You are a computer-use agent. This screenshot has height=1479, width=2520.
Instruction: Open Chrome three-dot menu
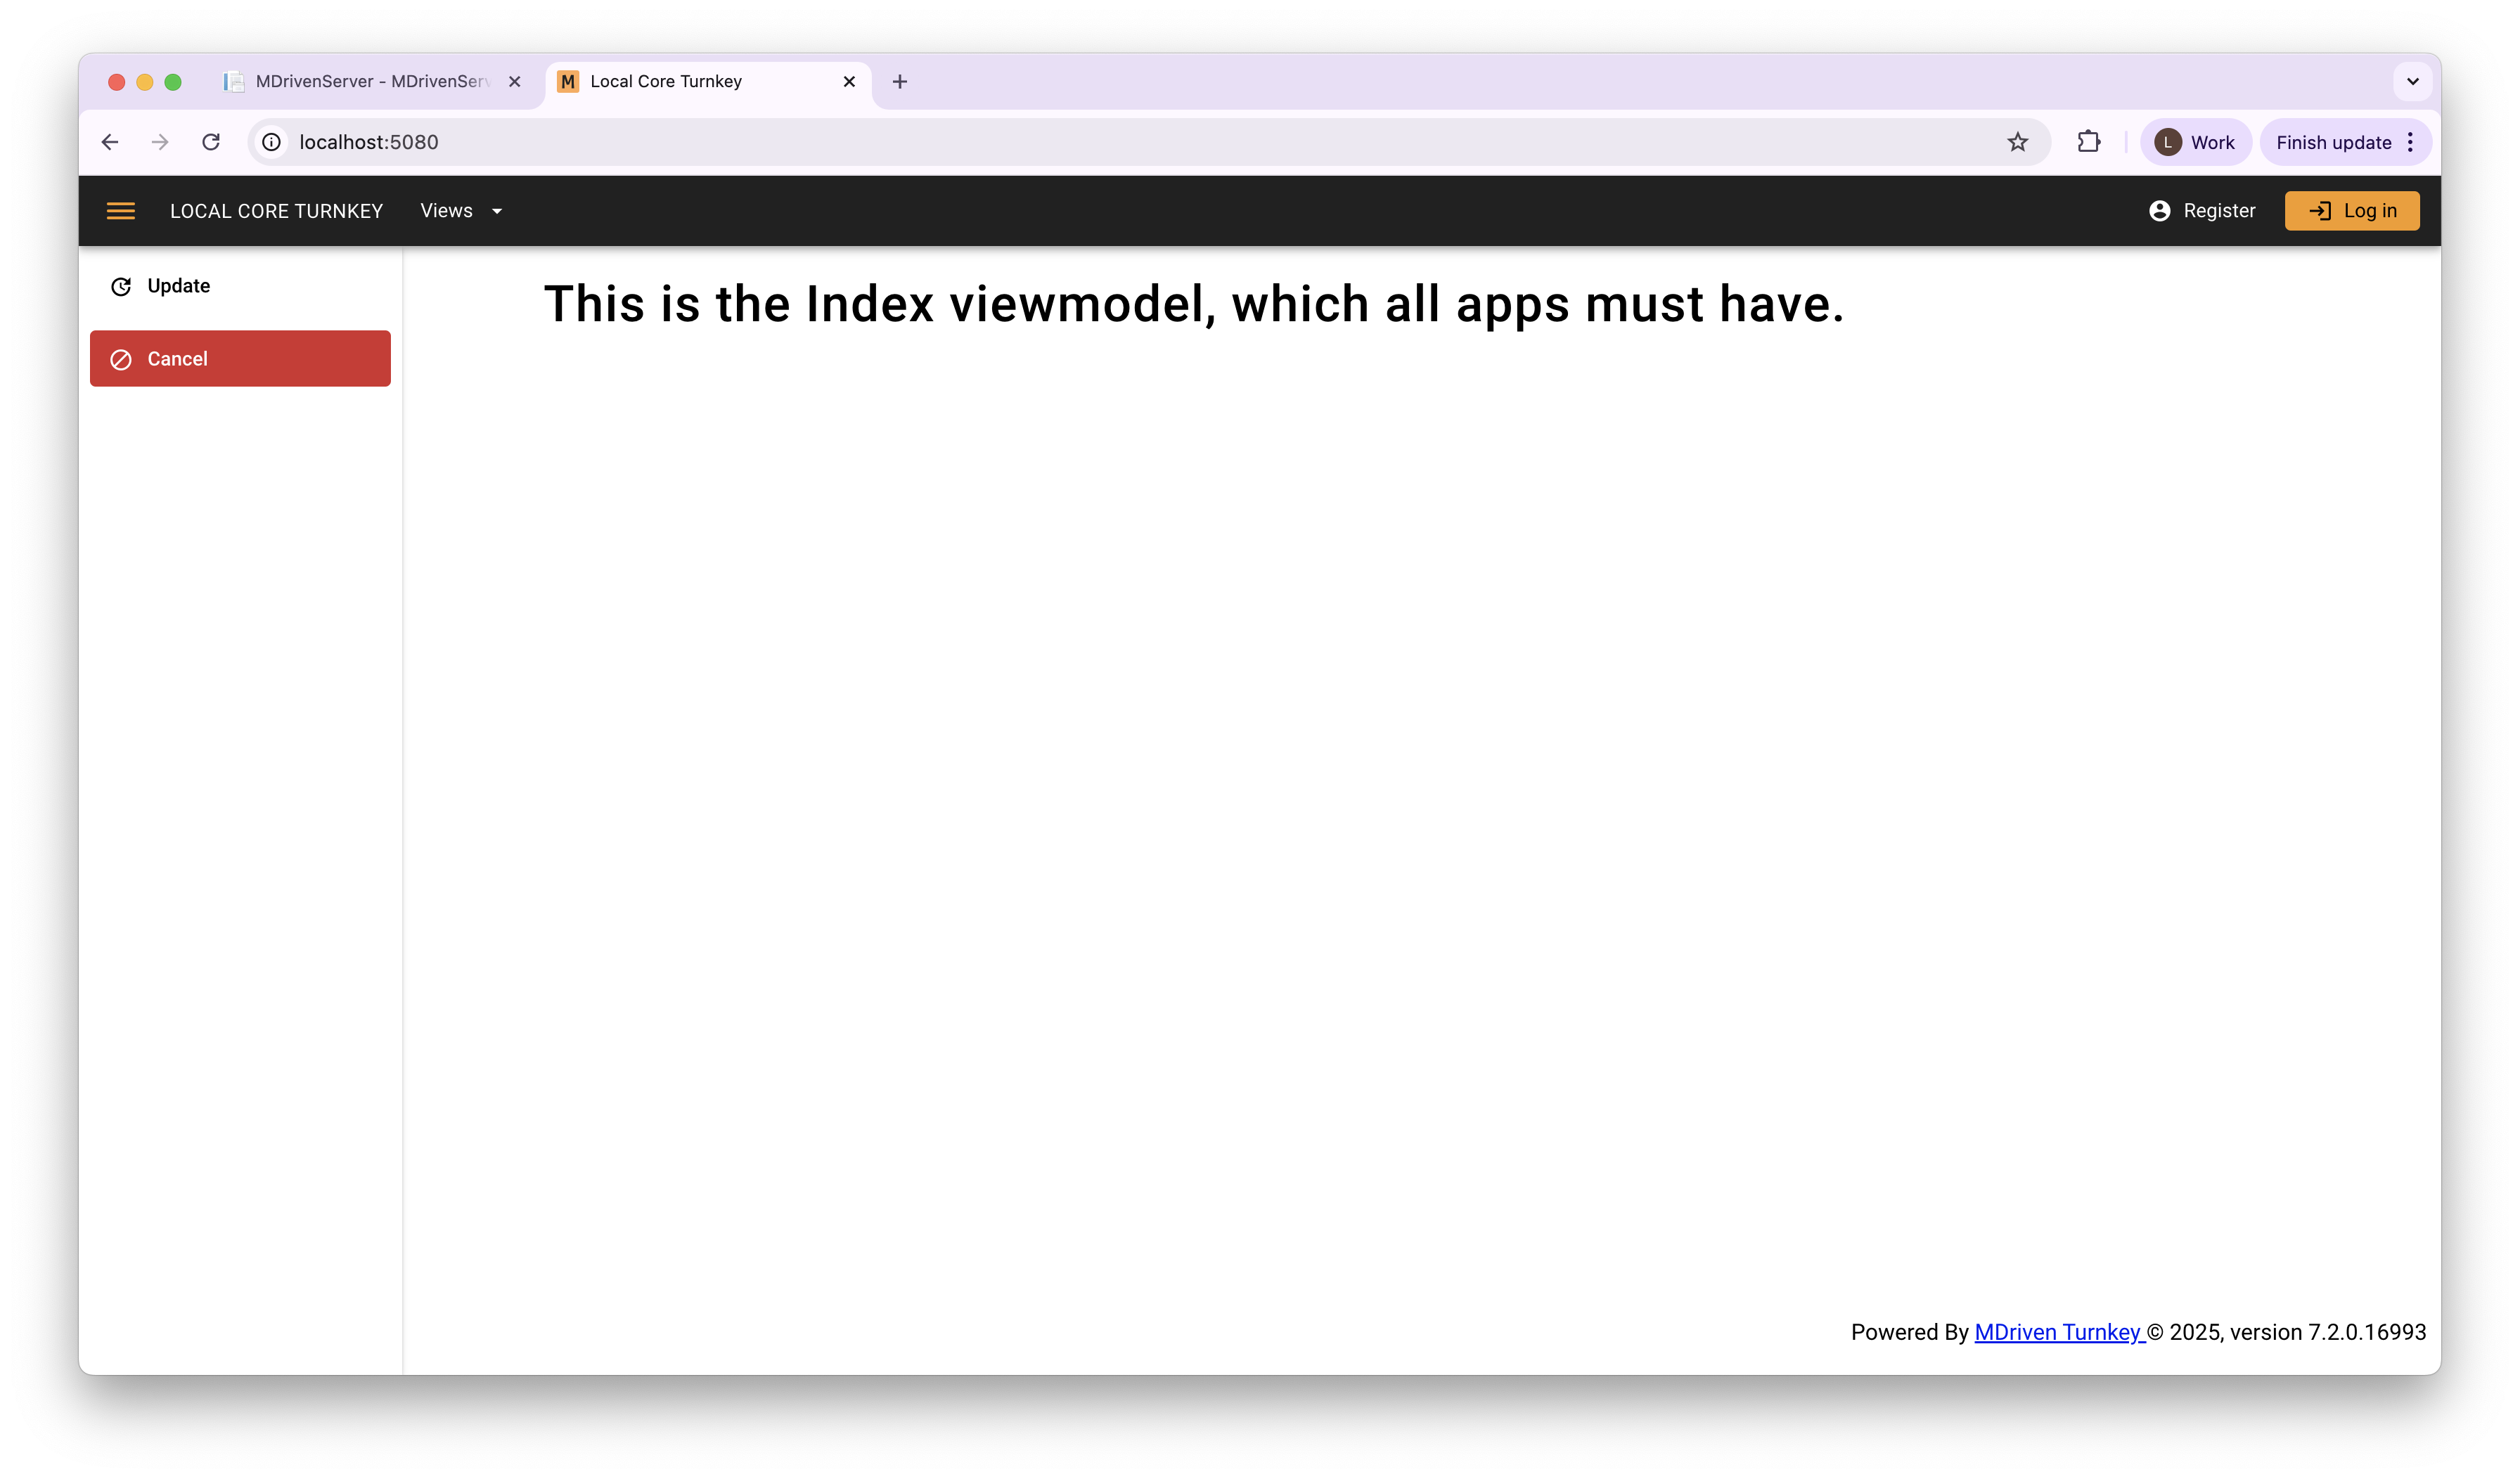click(x=2411, y=142)
